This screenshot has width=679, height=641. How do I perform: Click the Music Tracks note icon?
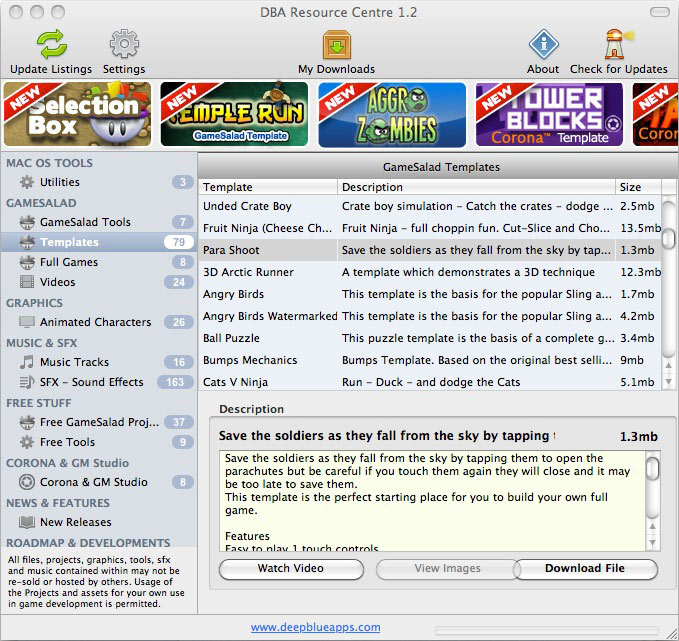27,362
